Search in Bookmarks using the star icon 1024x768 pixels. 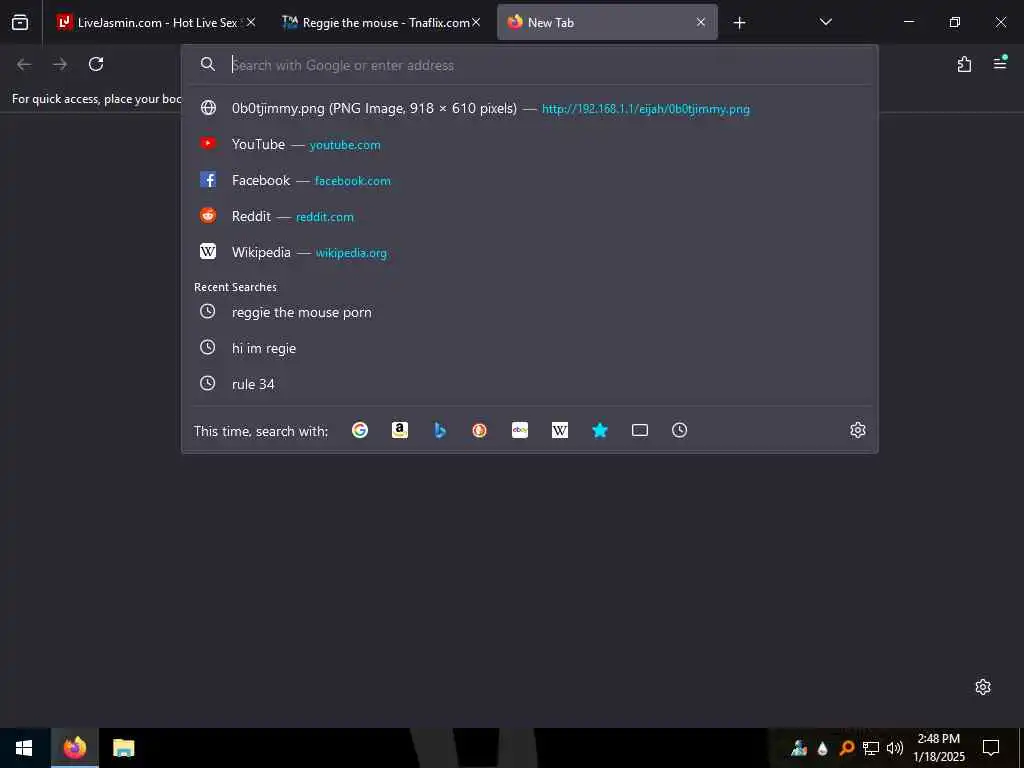click(x=600, y=430)
